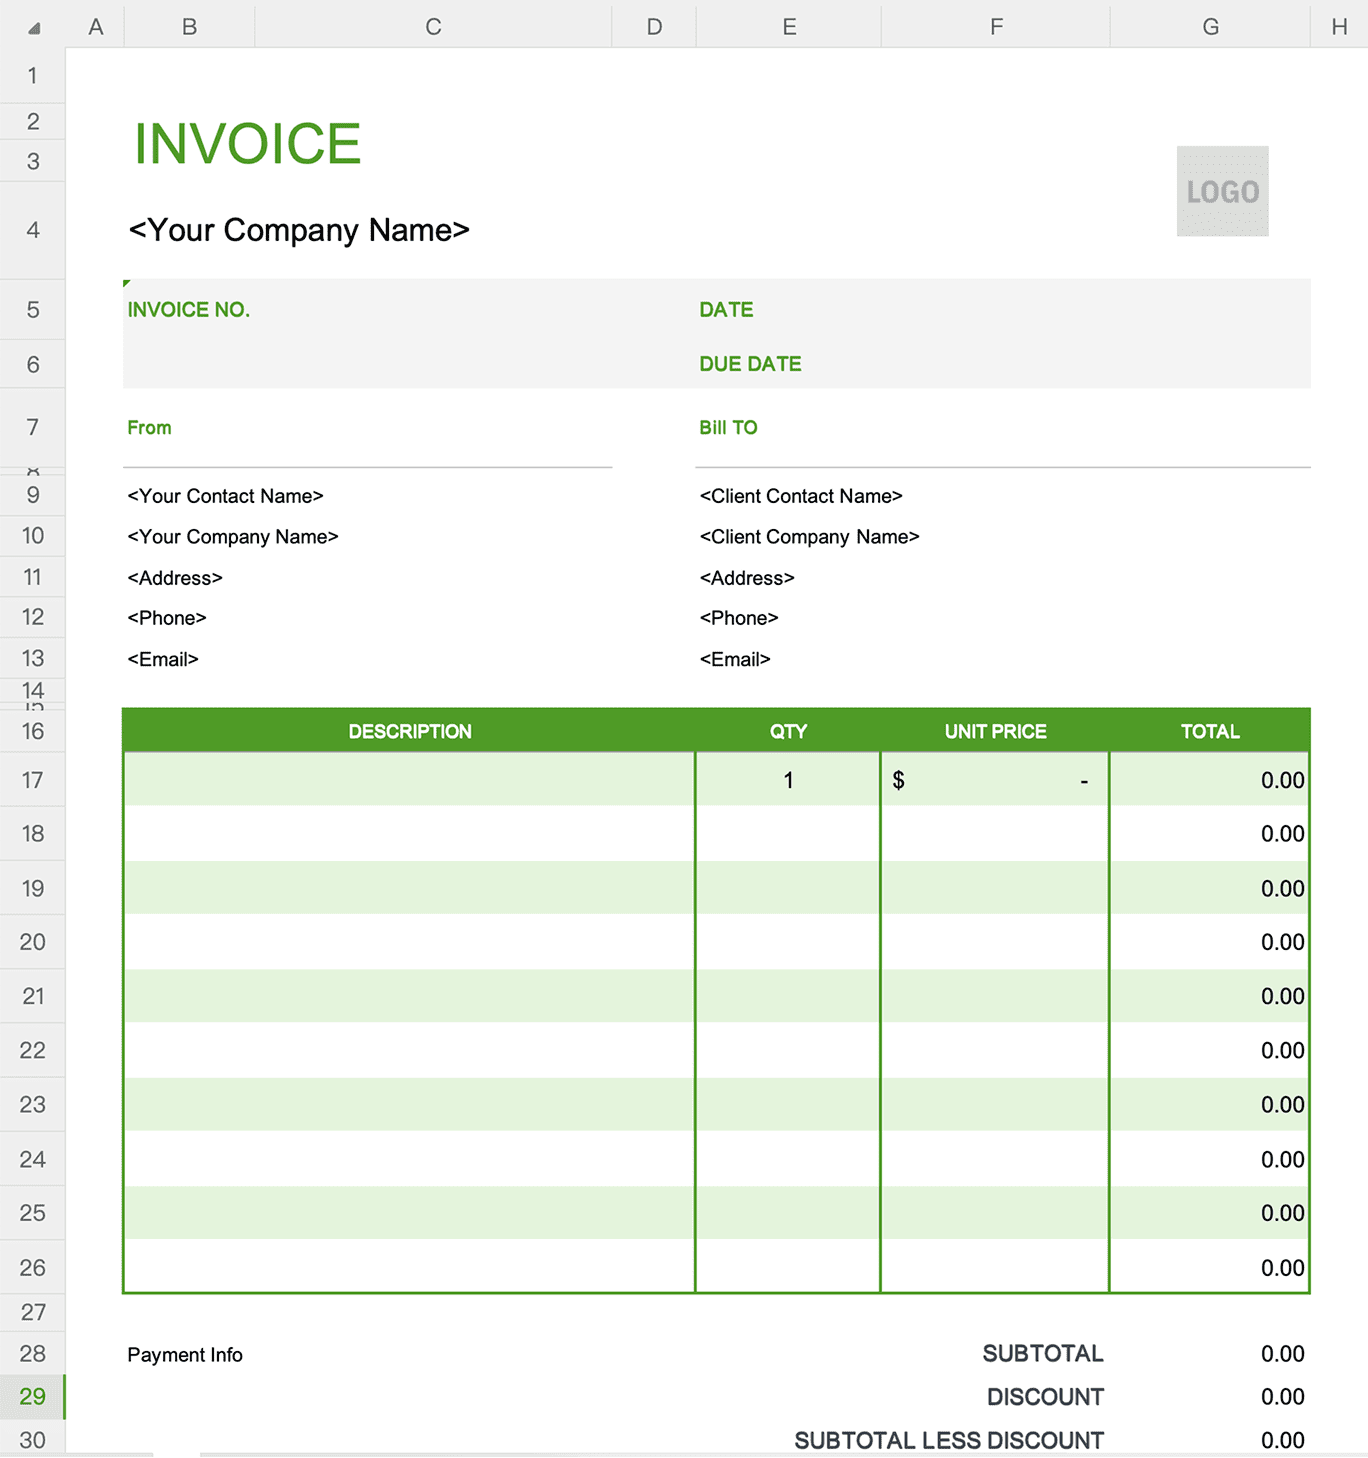Select the 0.00 total in row 26
Viewport: 1368px width, 1458px height.
tap(1210, 1267)
